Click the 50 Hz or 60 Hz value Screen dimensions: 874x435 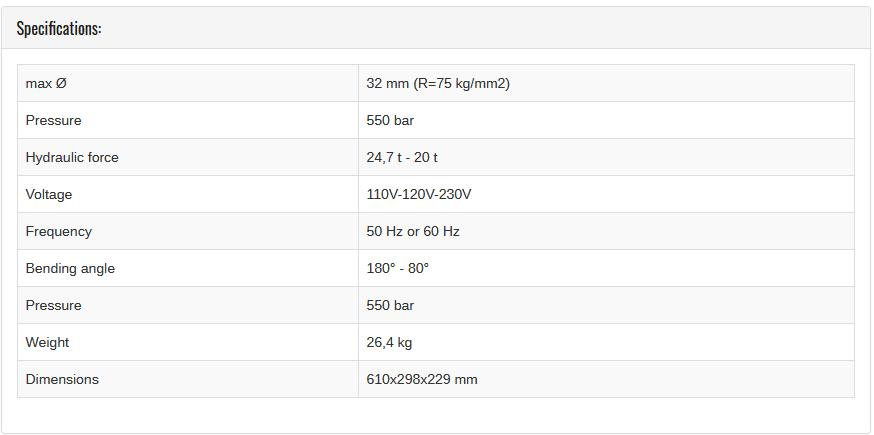[413, 231]
